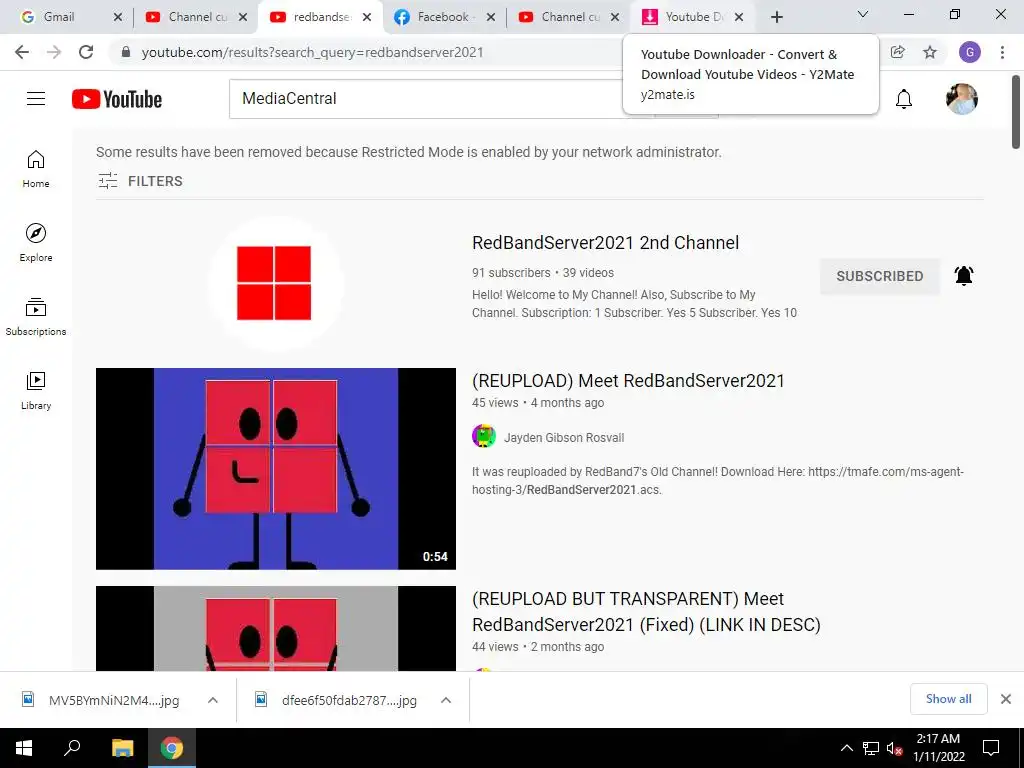
Task: Click the browser back arrow
Action: 22,52
